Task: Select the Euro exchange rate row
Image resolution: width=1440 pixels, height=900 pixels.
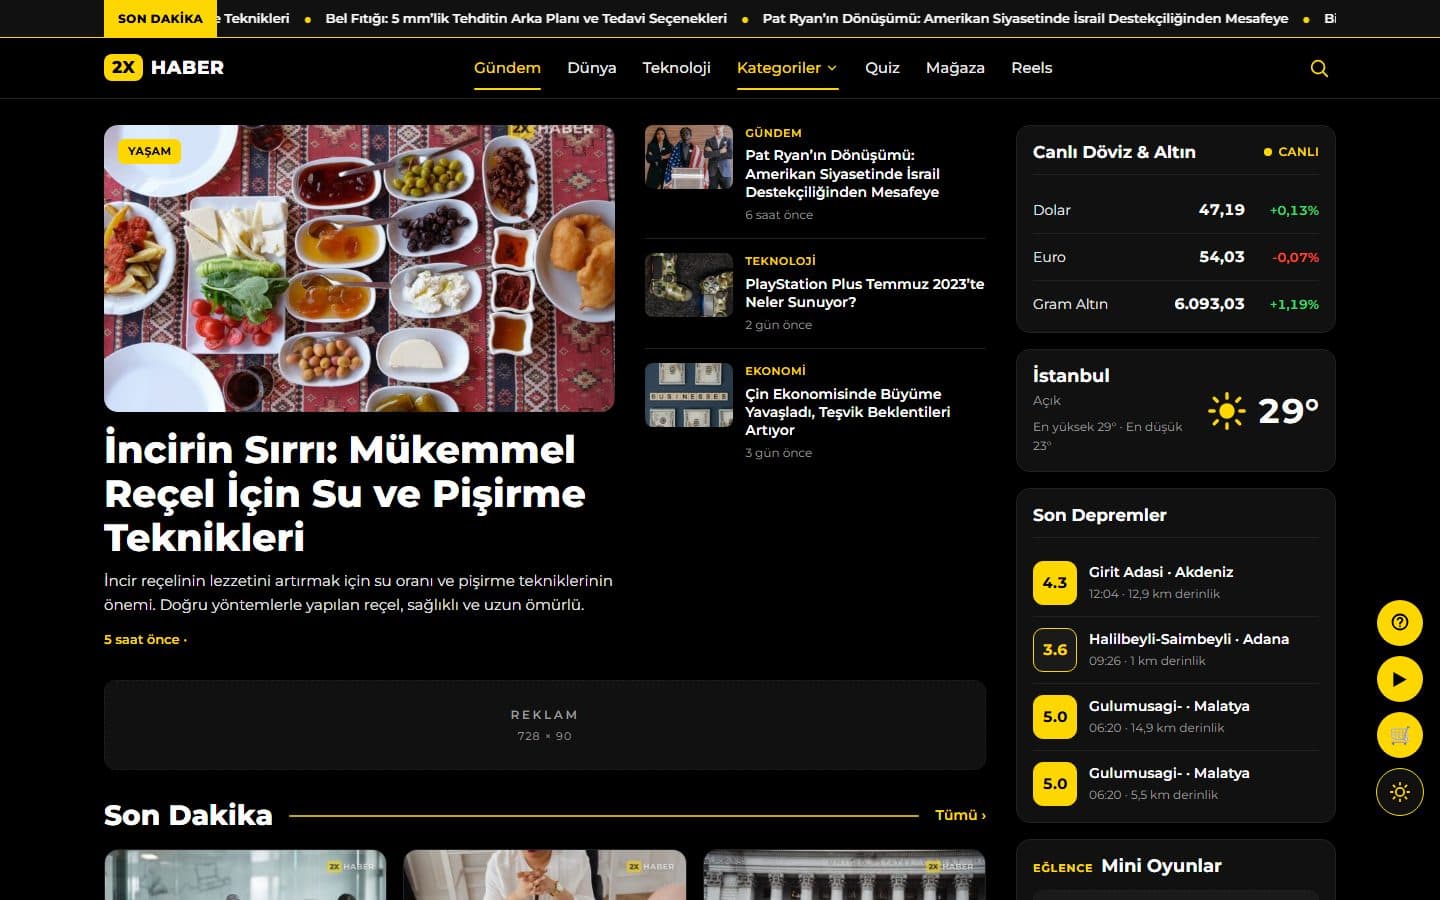Action: coord(1176,257)
